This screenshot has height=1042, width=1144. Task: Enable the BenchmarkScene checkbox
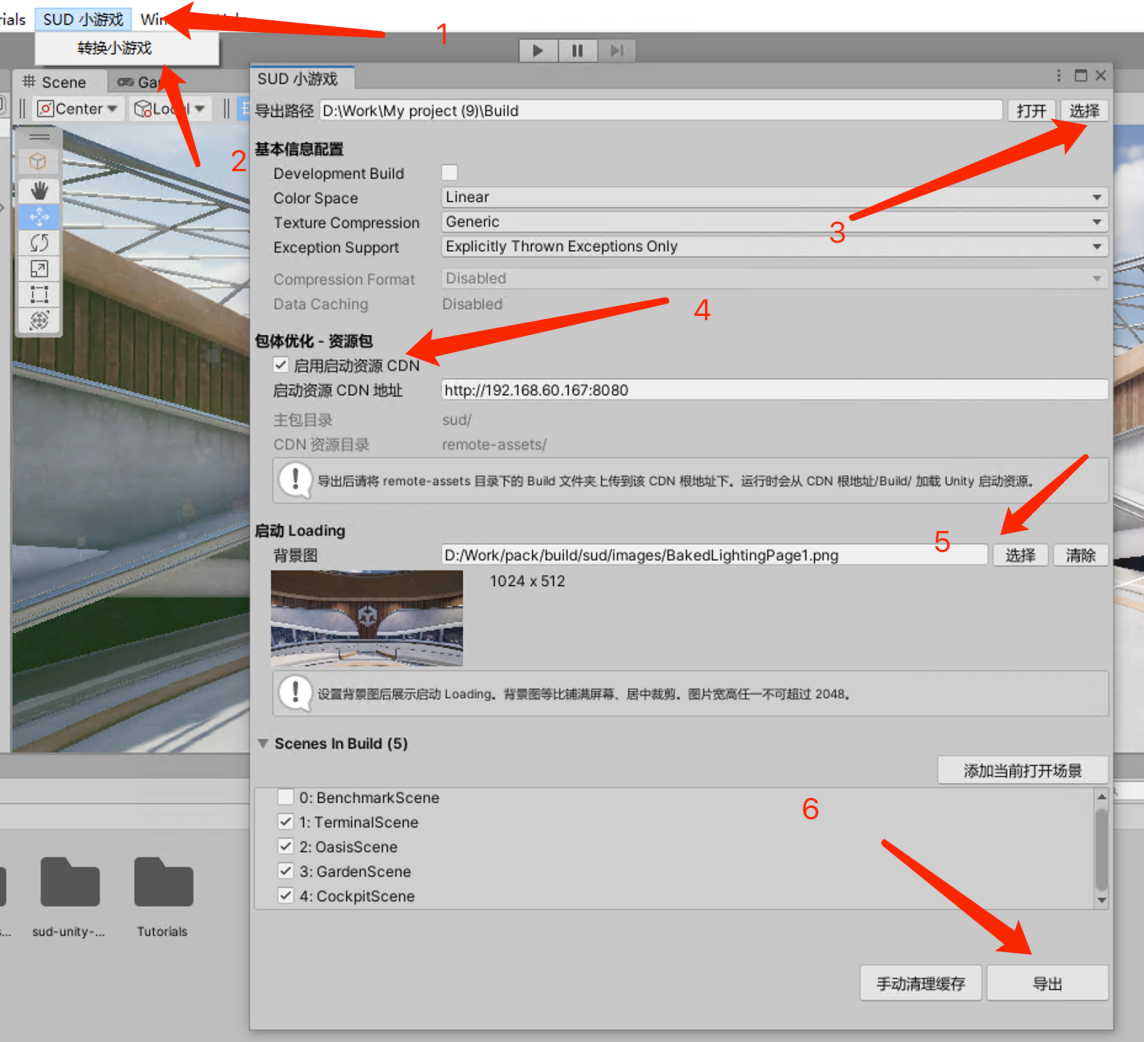[x=286, y=797]
